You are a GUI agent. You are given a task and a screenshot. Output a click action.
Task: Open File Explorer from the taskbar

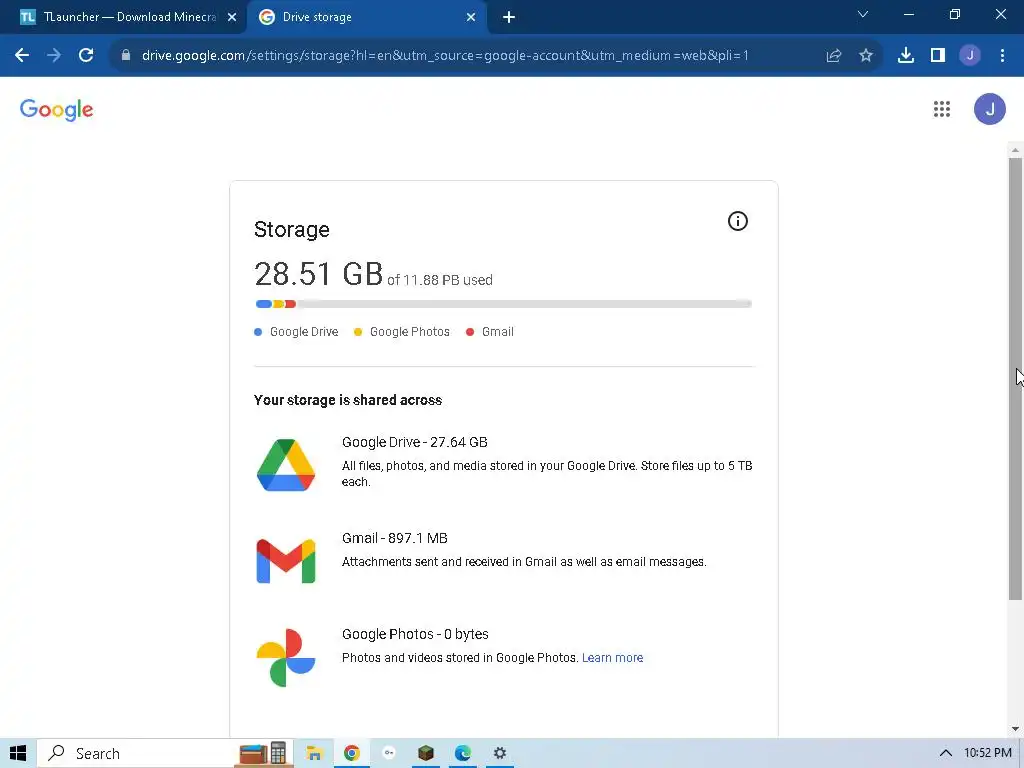(314, 753)
